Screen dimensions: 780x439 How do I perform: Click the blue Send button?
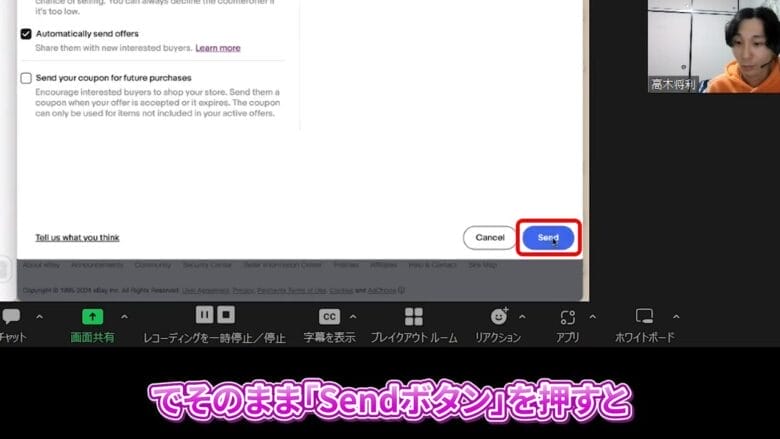[x=548, y=238]
